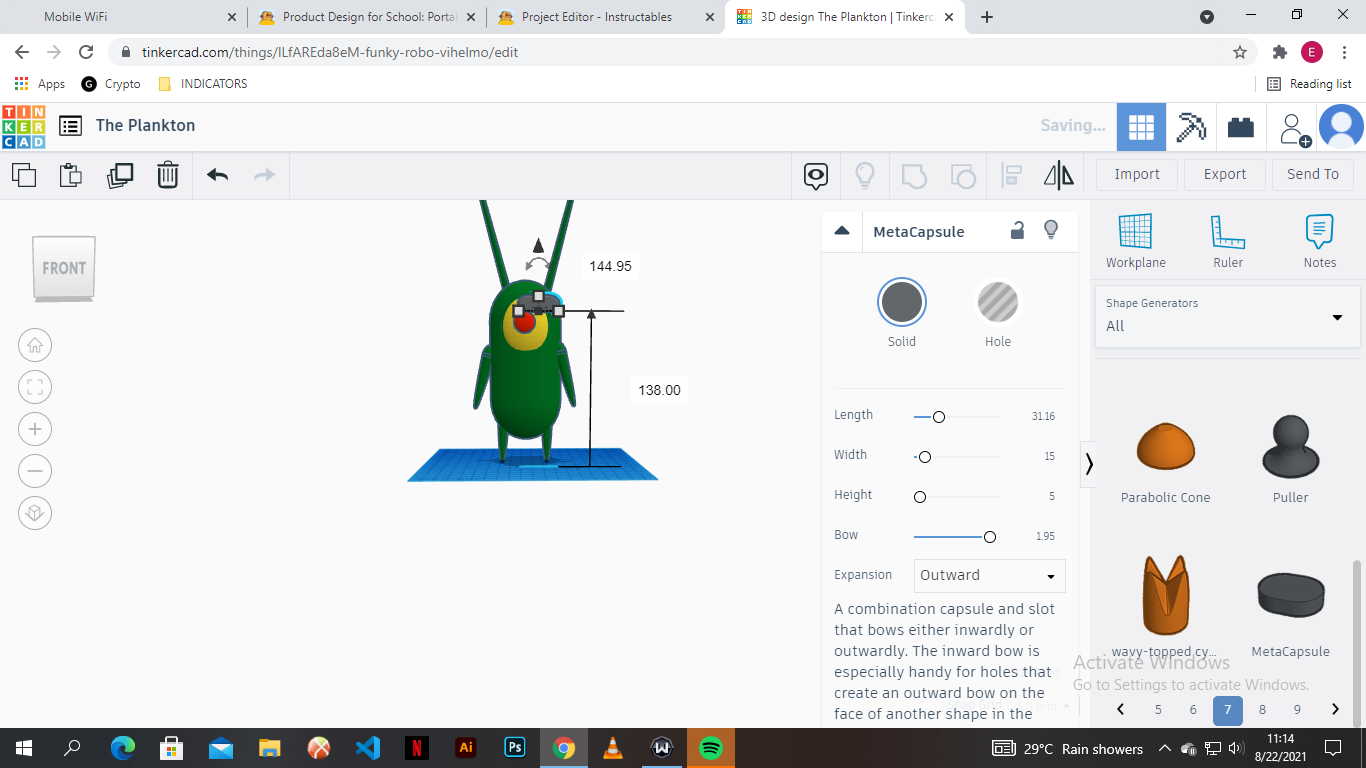1366x768 pixels.
Task: Click the Align tool icon
Action: (x=1011, y=176)
